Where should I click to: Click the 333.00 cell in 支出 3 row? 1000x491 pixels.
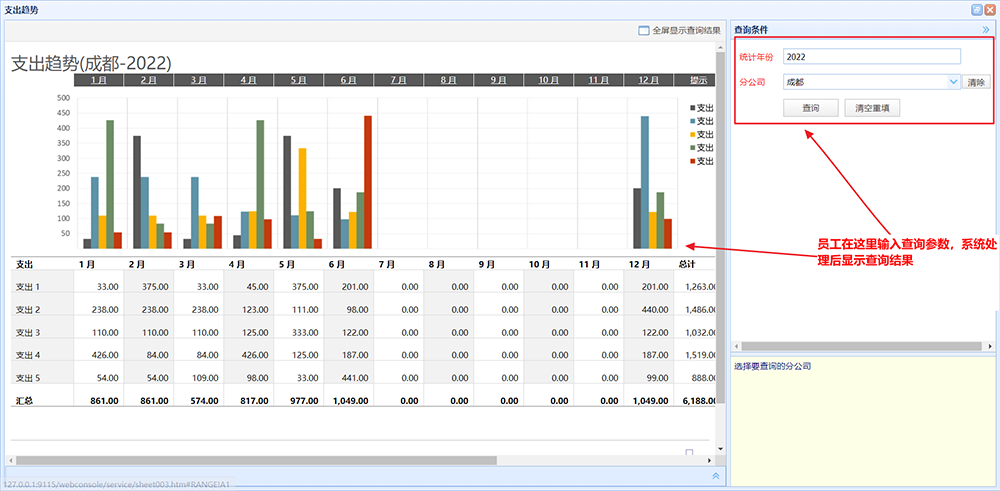click(307, 332)
